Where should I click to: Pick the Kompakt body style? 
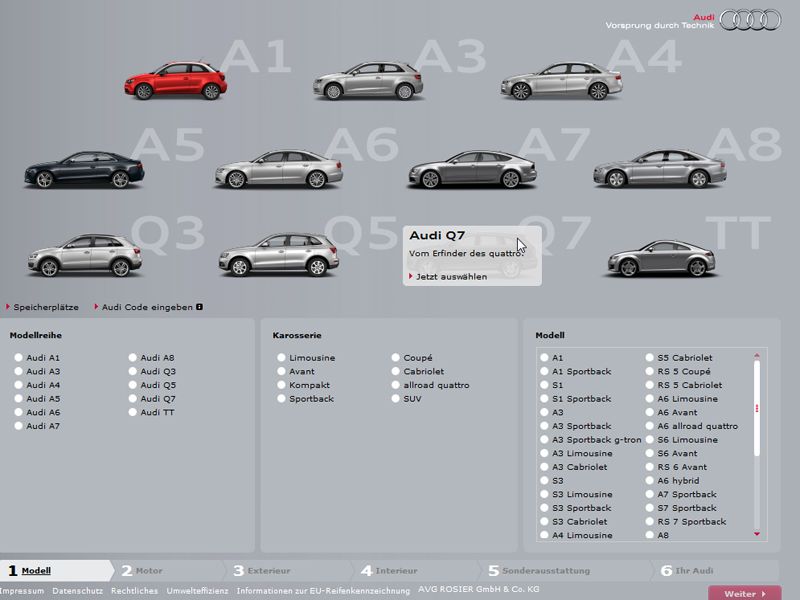point(281,385)
